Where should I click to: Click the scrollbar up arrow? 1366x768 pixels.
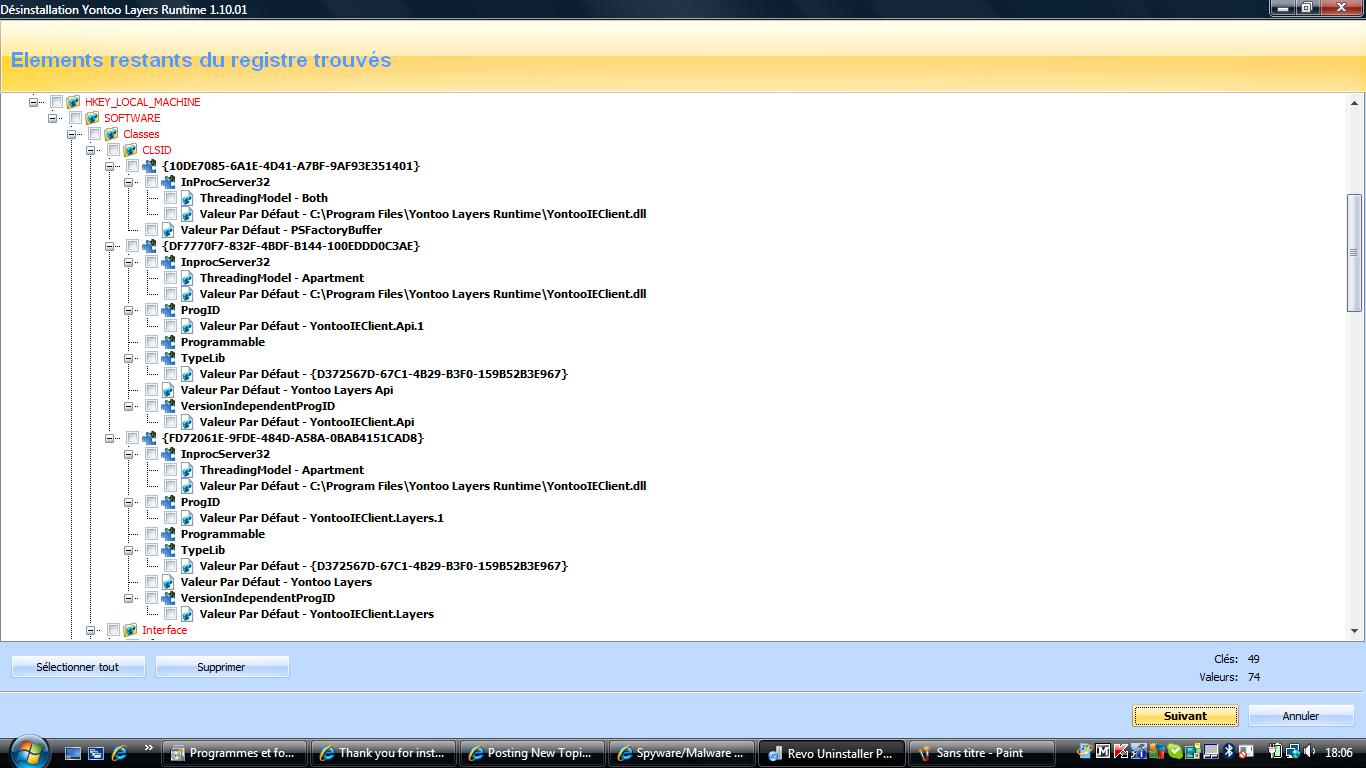click(x=1355, y=103)
